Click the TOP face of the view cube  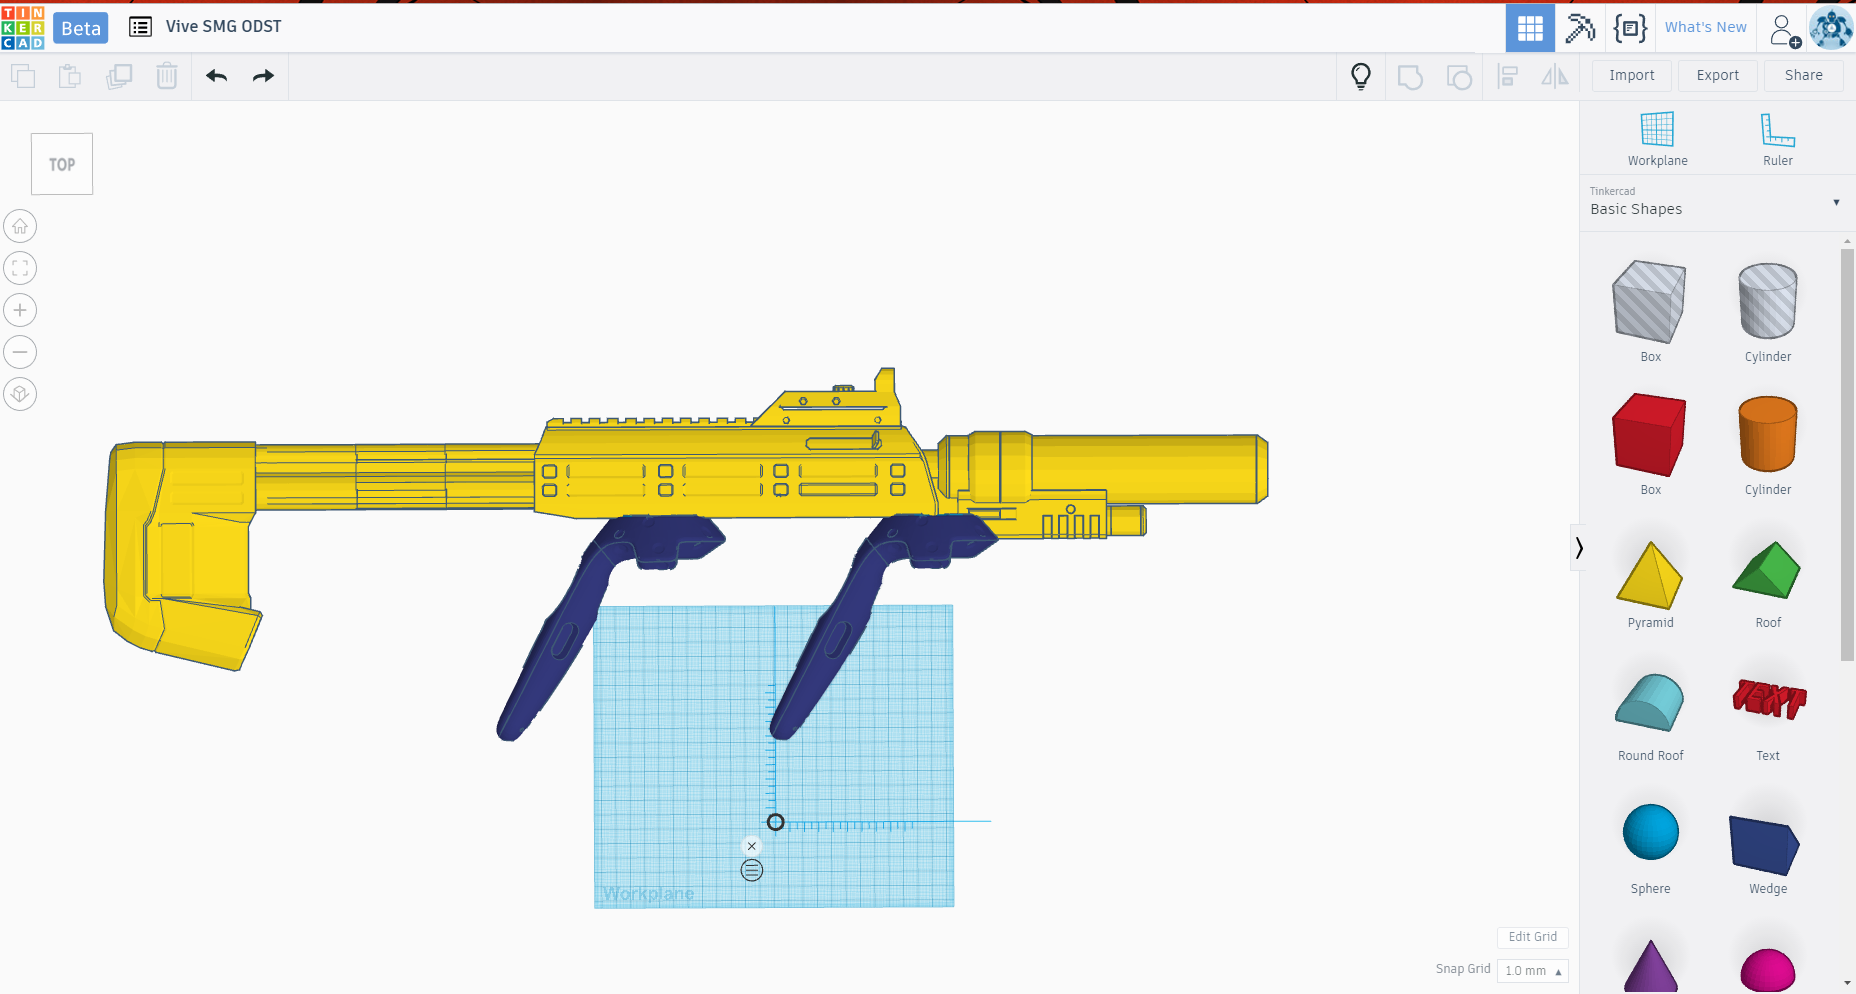[x=62, y=164]
